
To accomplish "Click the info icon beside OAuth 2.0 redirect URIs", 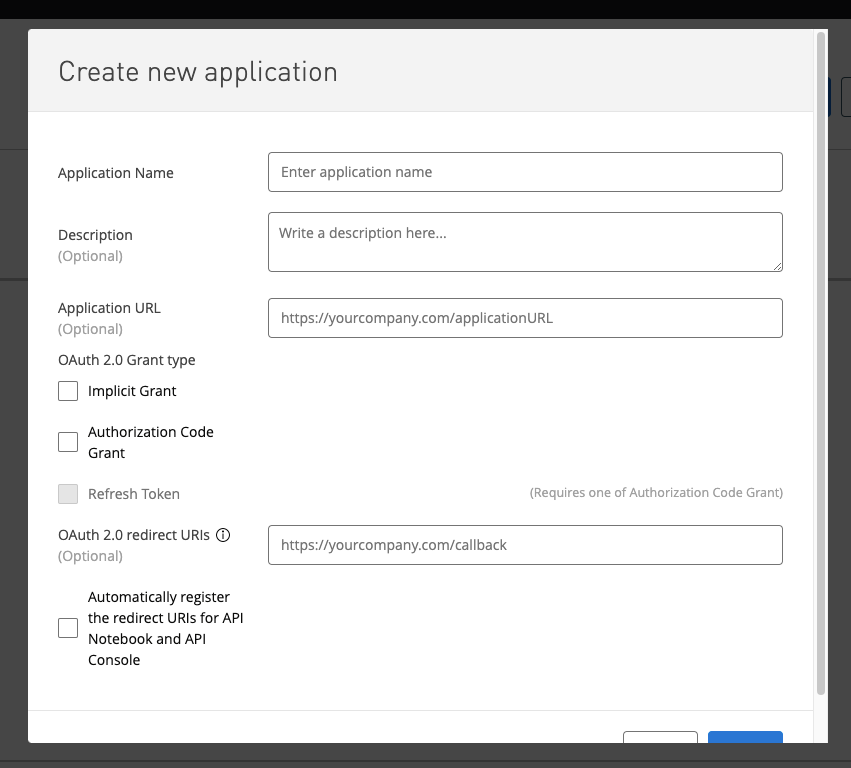I will (x=223, y=535).
